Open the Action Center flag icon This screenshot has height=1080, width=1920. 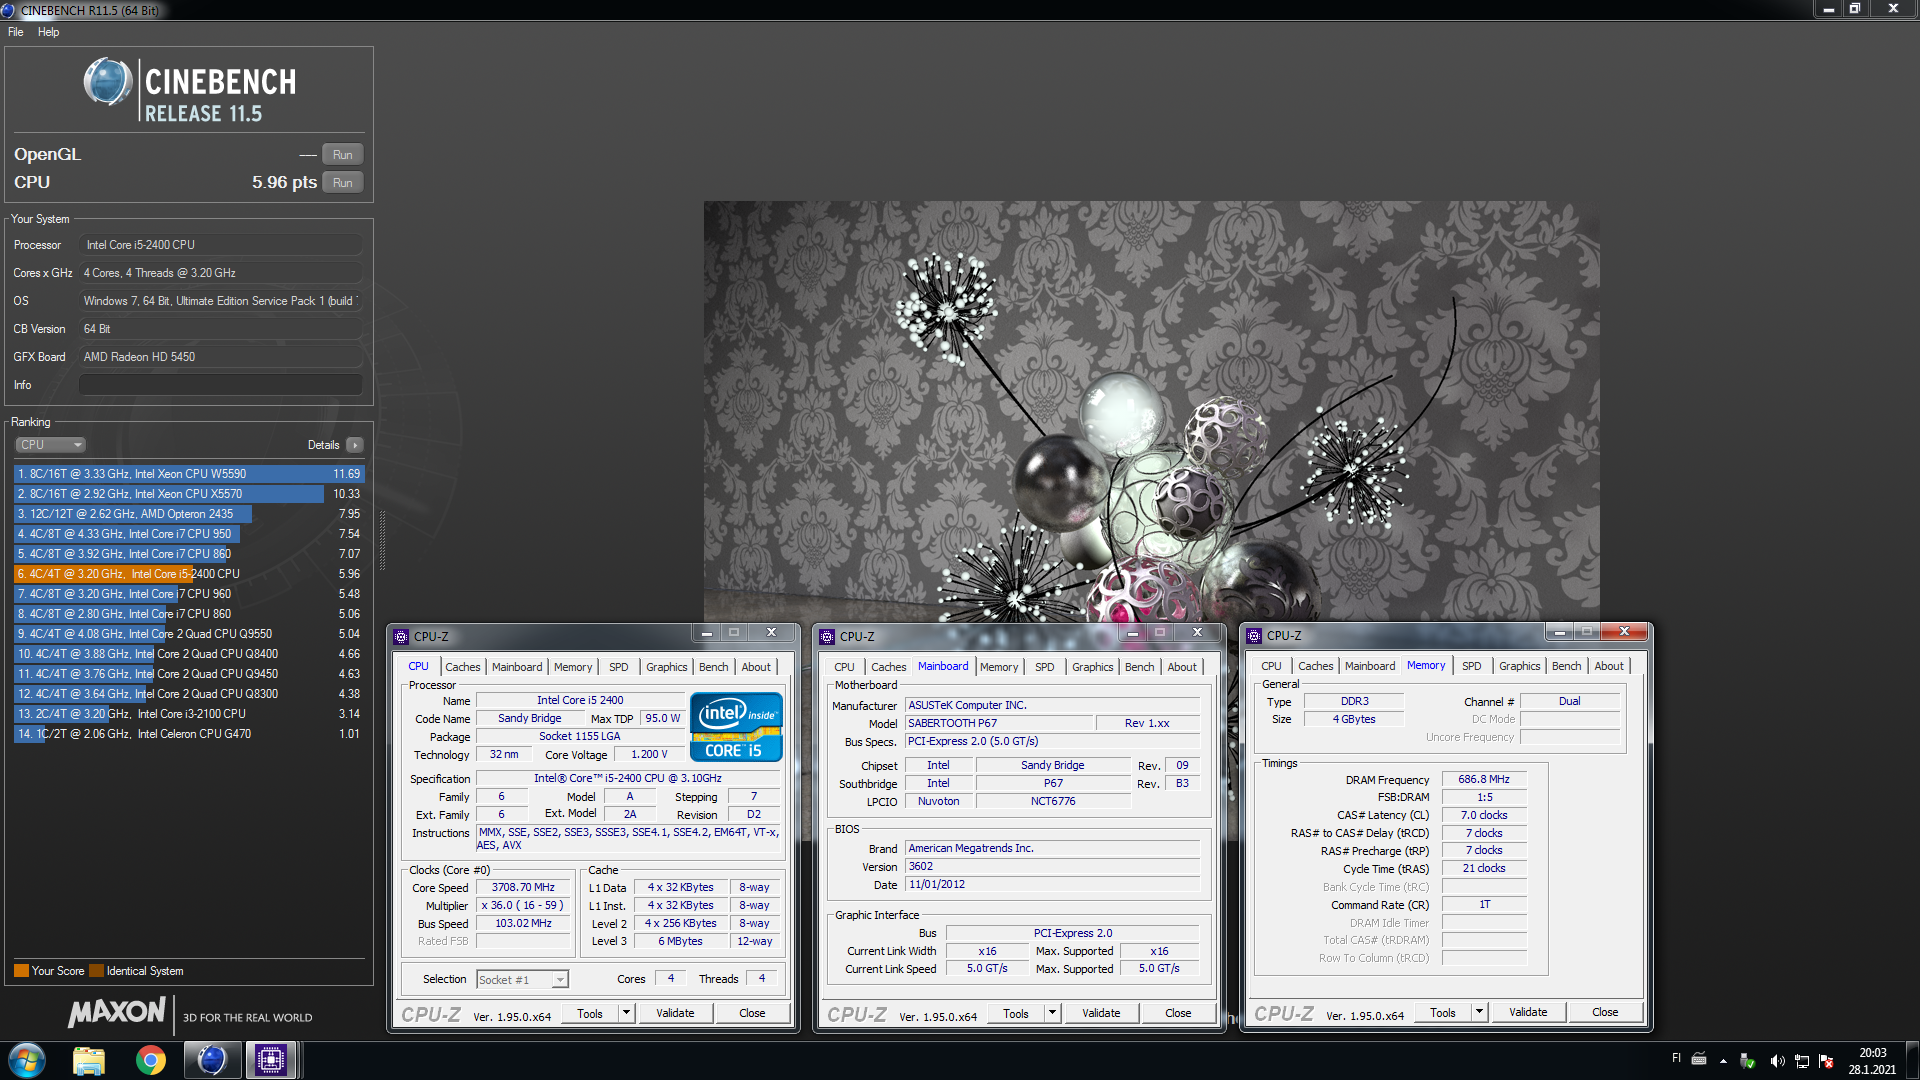[1827, 1061]
